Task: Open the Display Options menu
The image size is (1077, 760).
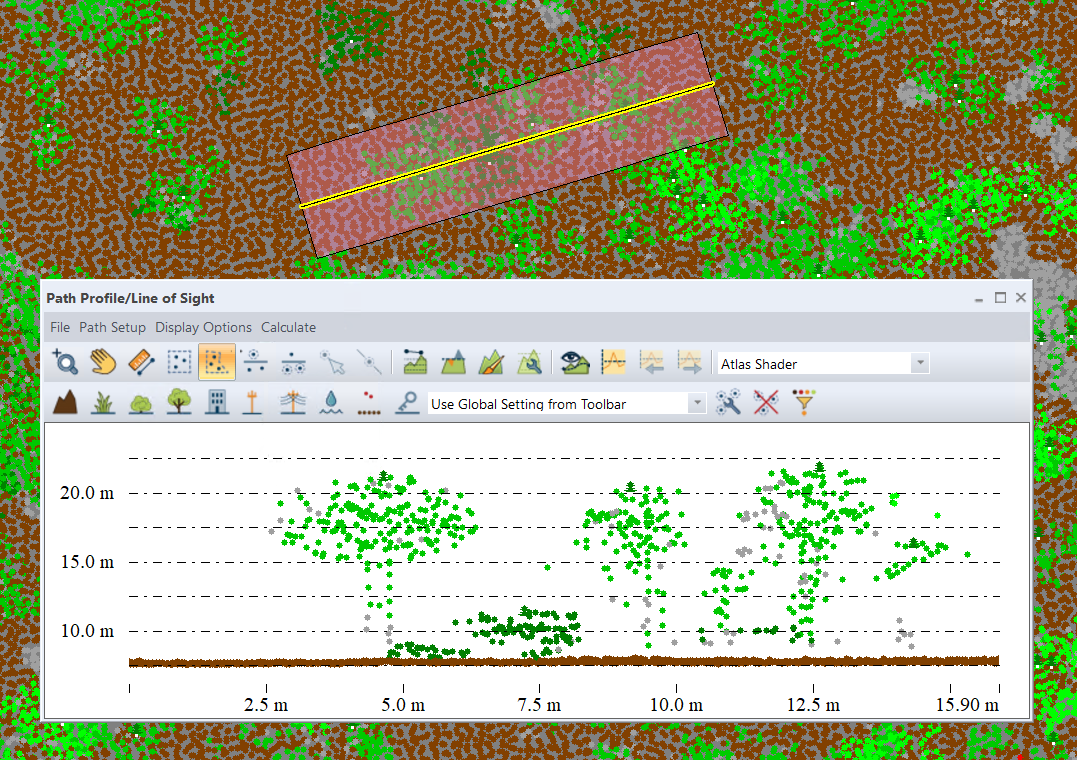Action: tap(203, 327)
